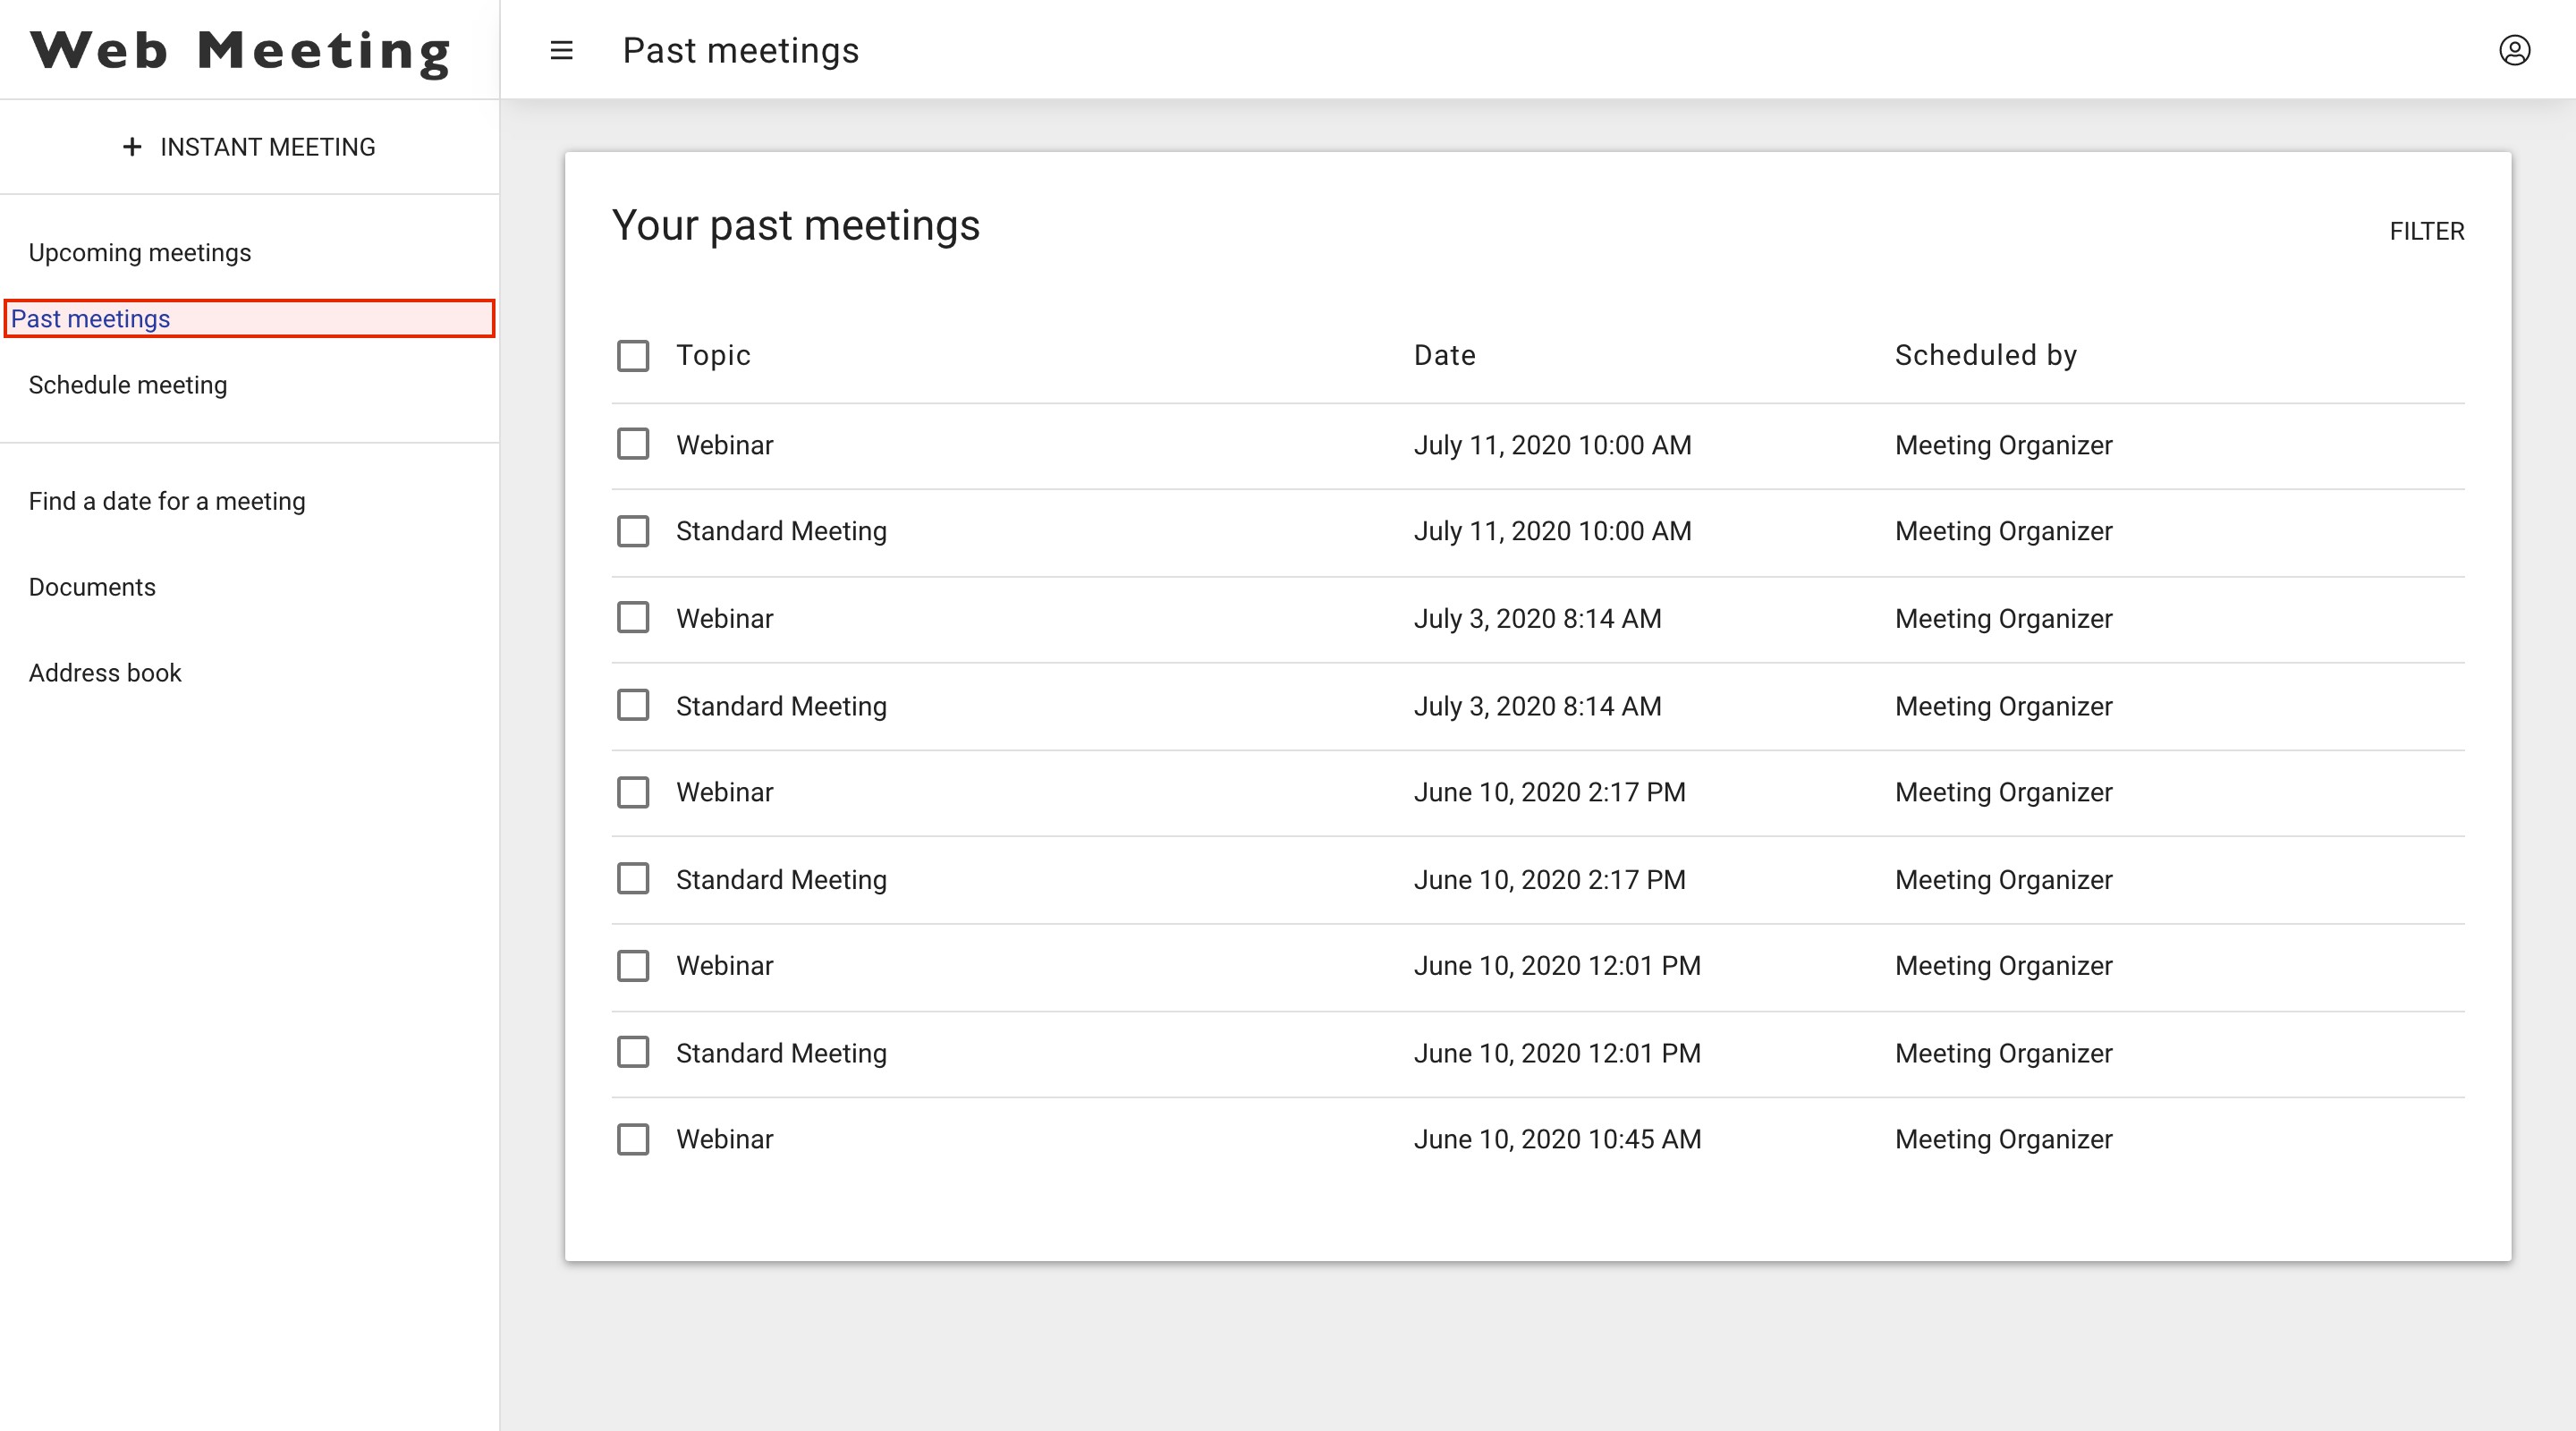Open the Address book

[105, 673]
